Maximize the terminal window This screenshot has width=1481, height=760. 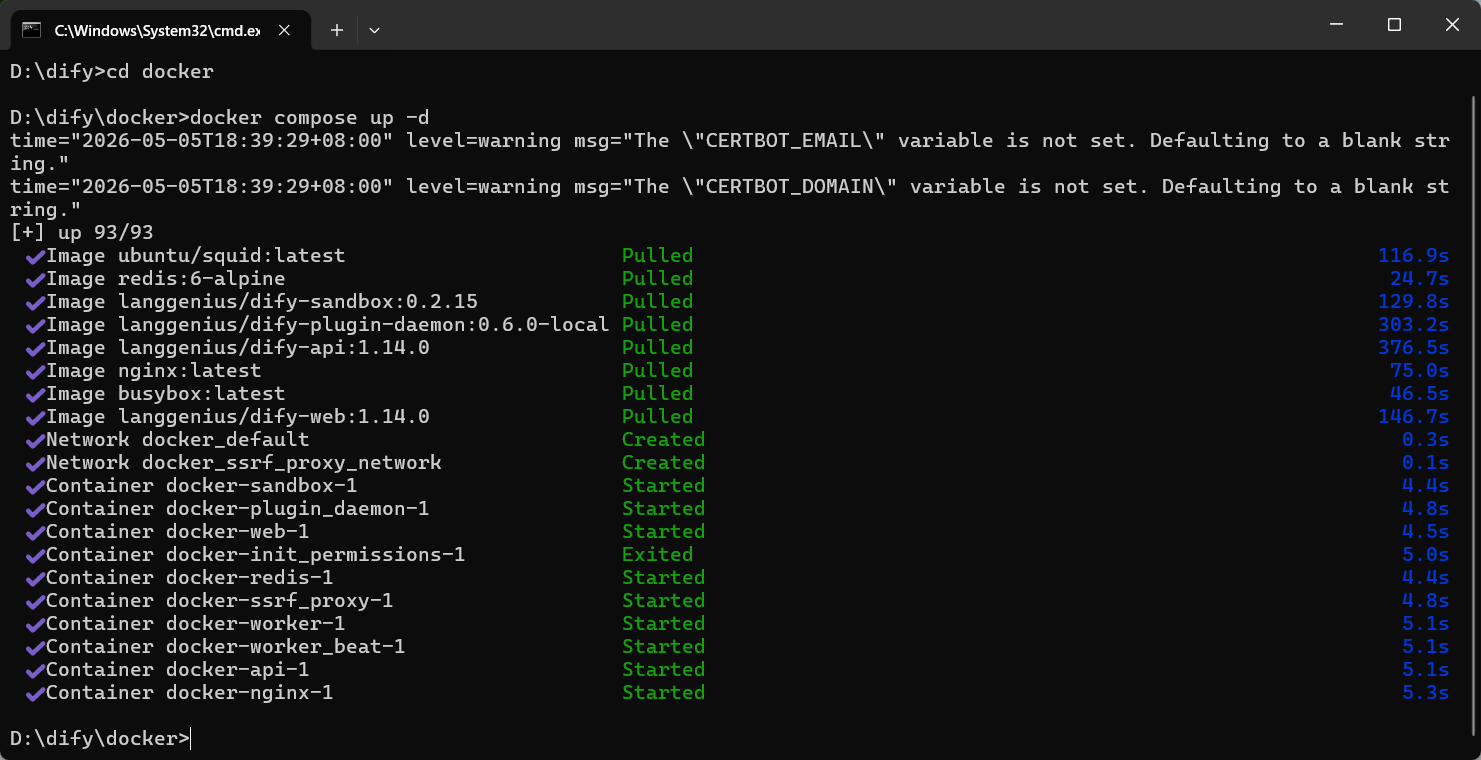pos(1394,25)
